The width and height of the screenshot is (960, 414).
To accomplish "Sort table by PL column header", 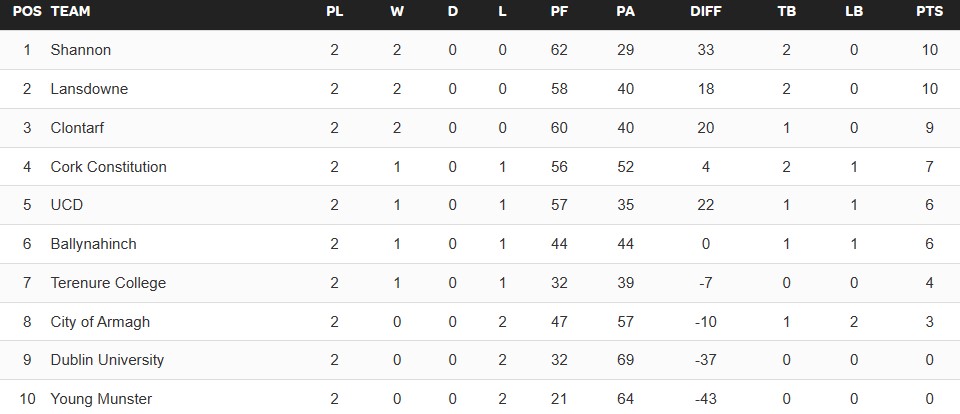I will pyautogui.click(x=335, y=12).
